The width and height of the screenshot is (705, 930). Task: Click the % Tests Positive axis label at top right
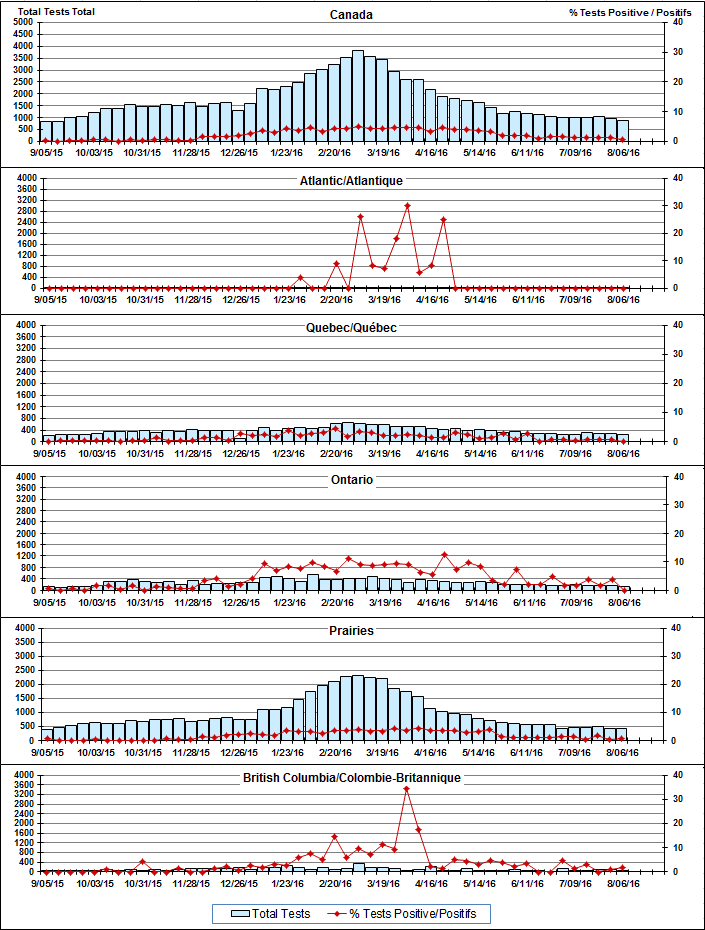click(x=630, y=12)
